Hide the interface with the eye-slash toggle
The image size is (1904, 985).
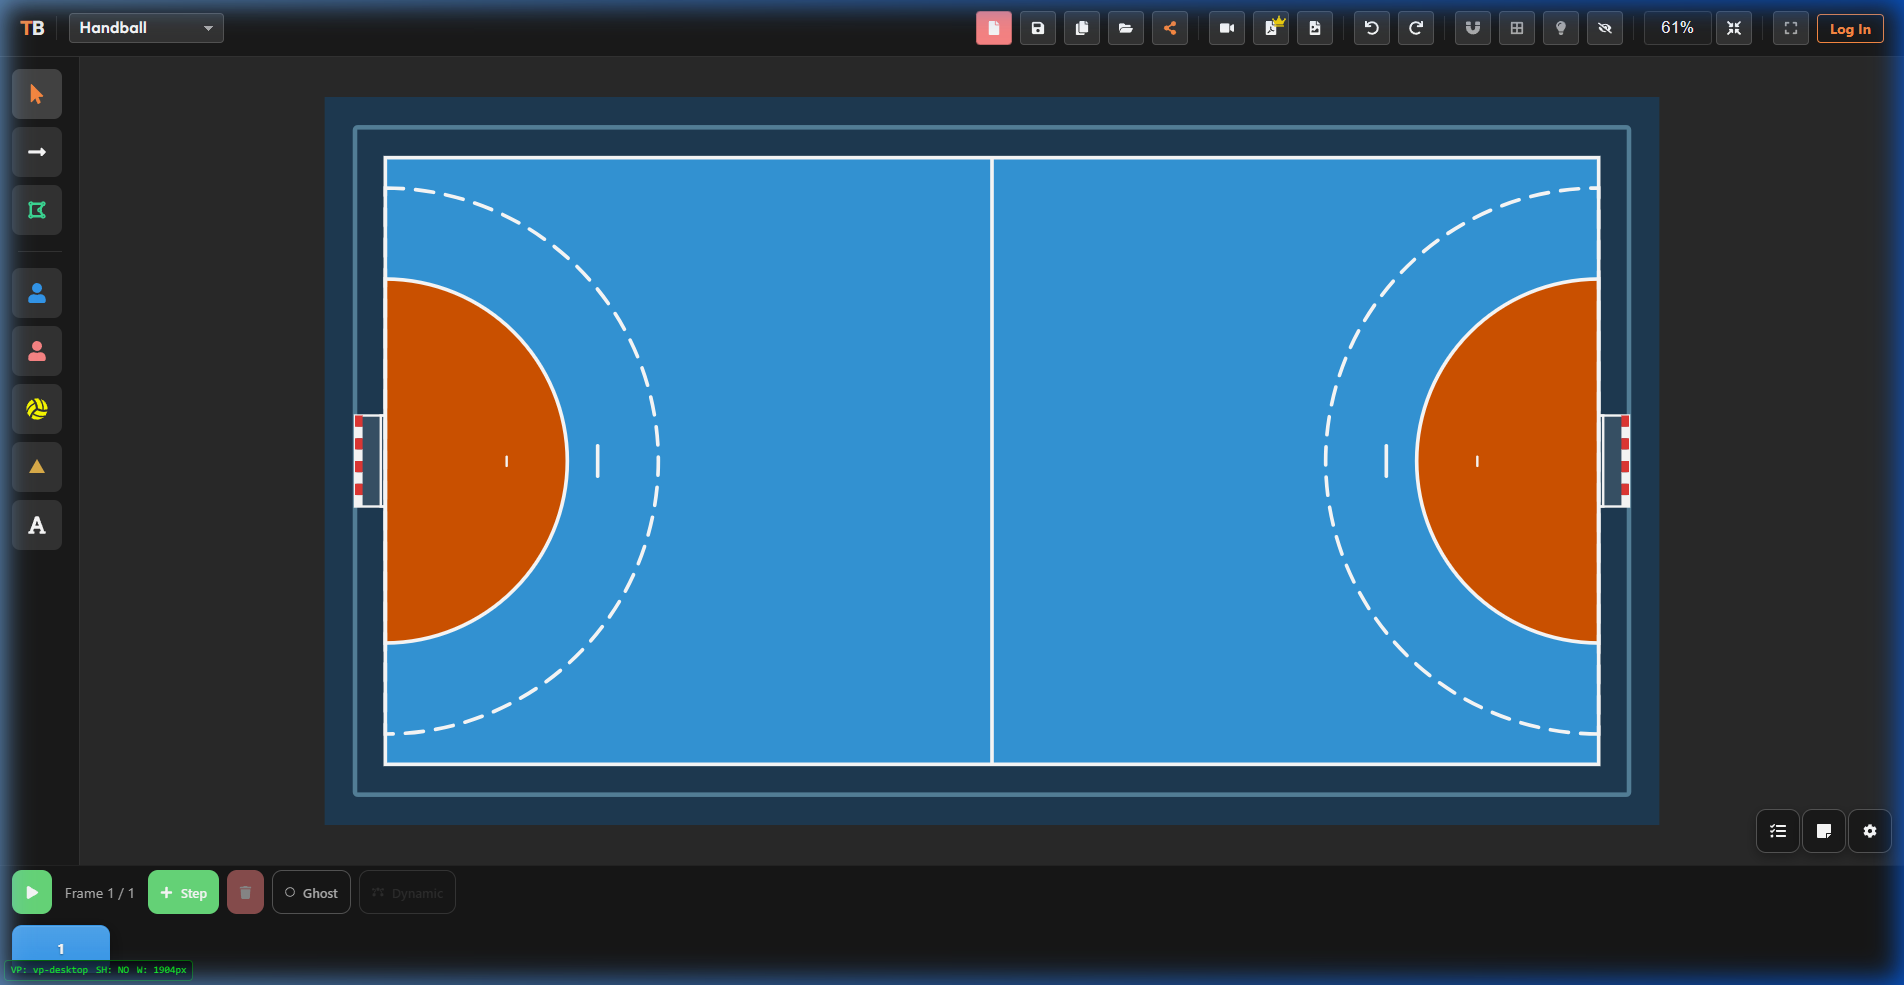pos(1604,28)
